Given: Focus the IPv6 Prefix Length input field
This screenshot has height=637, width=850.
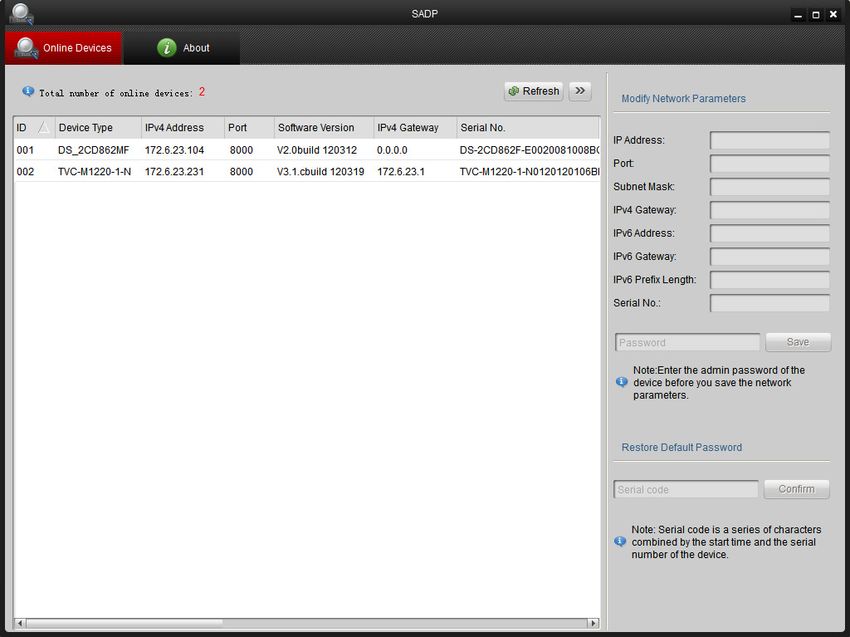Looking at the screenshot, I should tap(769, 280).
